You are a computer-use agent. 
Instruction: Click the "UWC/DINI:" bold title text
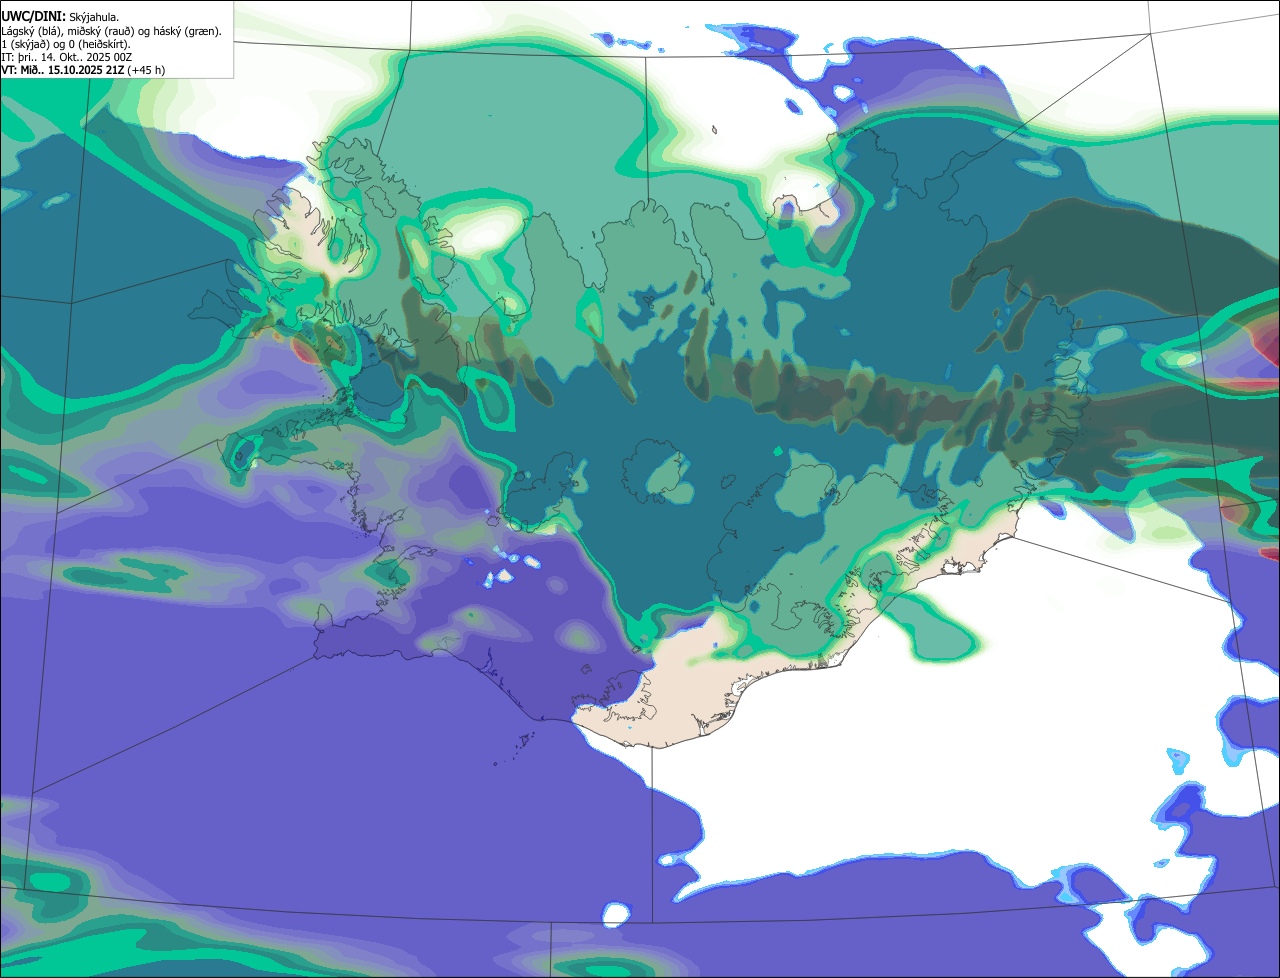pyautogui.click(x=34, y=17)
